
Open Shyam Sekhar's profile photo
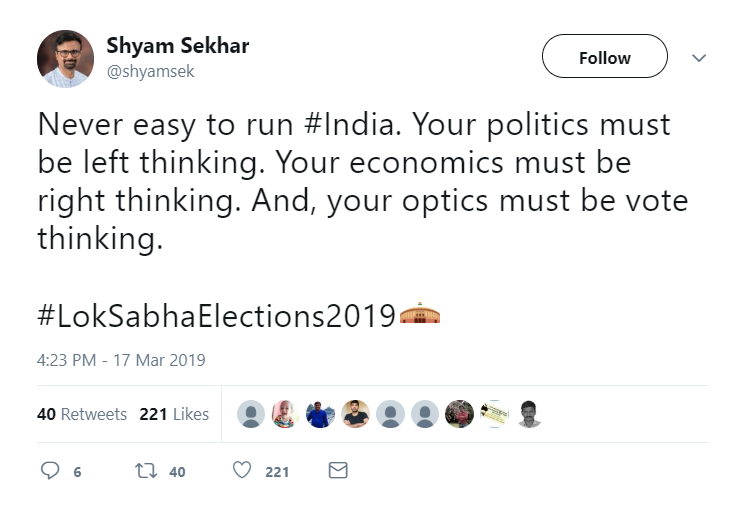point(65,58)
